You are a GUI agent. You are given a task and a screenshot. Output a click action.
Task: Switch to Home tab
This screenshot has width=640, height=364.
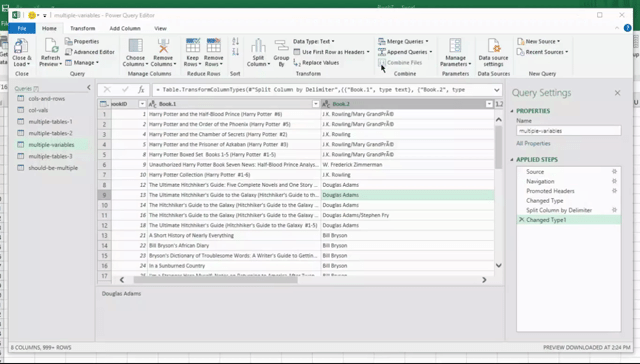coord(49,28)
